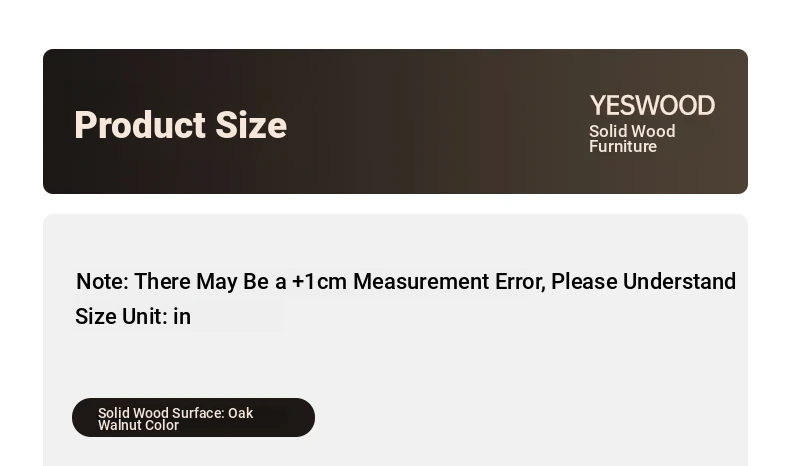
Task: Click the words 'There May Be a' in the note
Action: [210, 281]
